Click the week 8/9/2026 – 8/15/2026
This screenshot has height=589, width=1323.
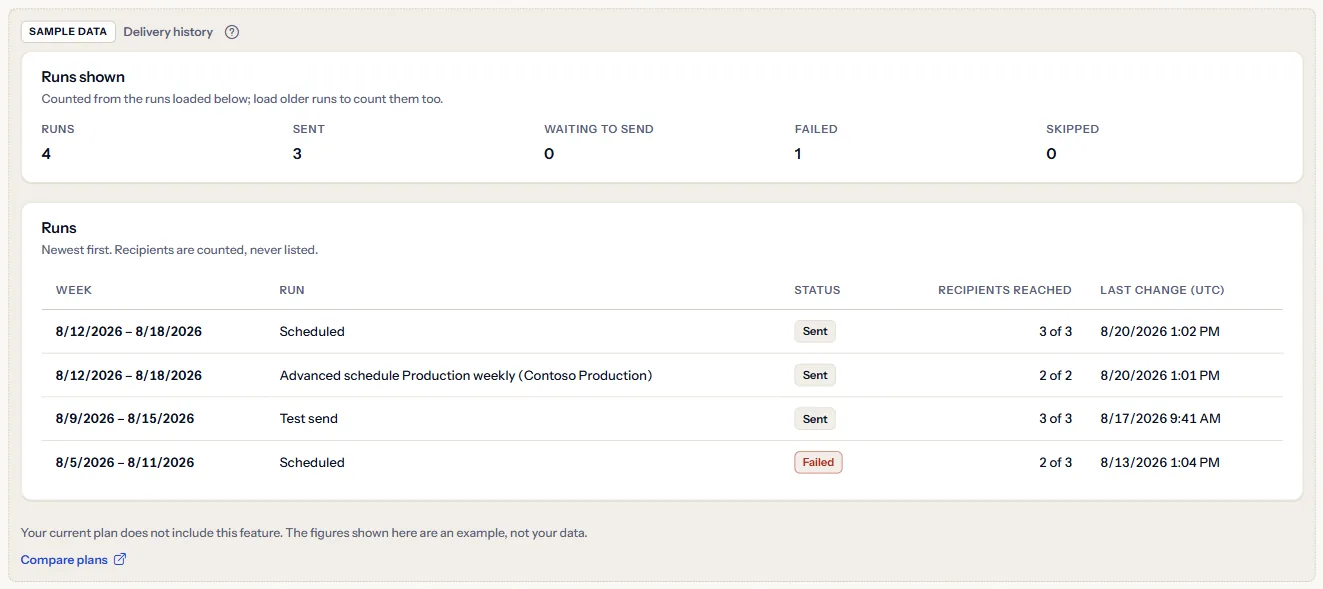click(x=125, y=419)
